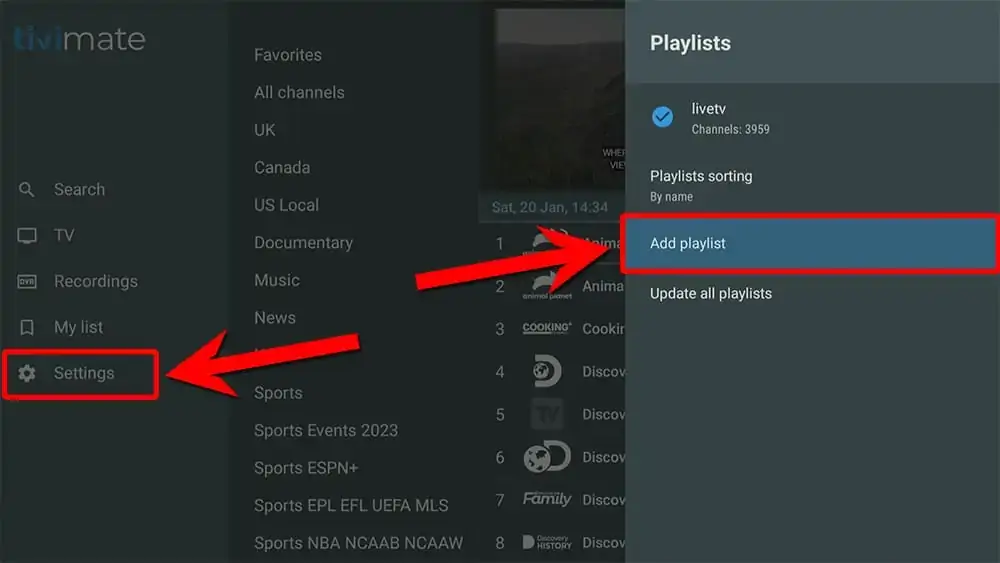Screen dimensions: 1000x563
Task: Open the Documentary category
Action: pos(303,243)
